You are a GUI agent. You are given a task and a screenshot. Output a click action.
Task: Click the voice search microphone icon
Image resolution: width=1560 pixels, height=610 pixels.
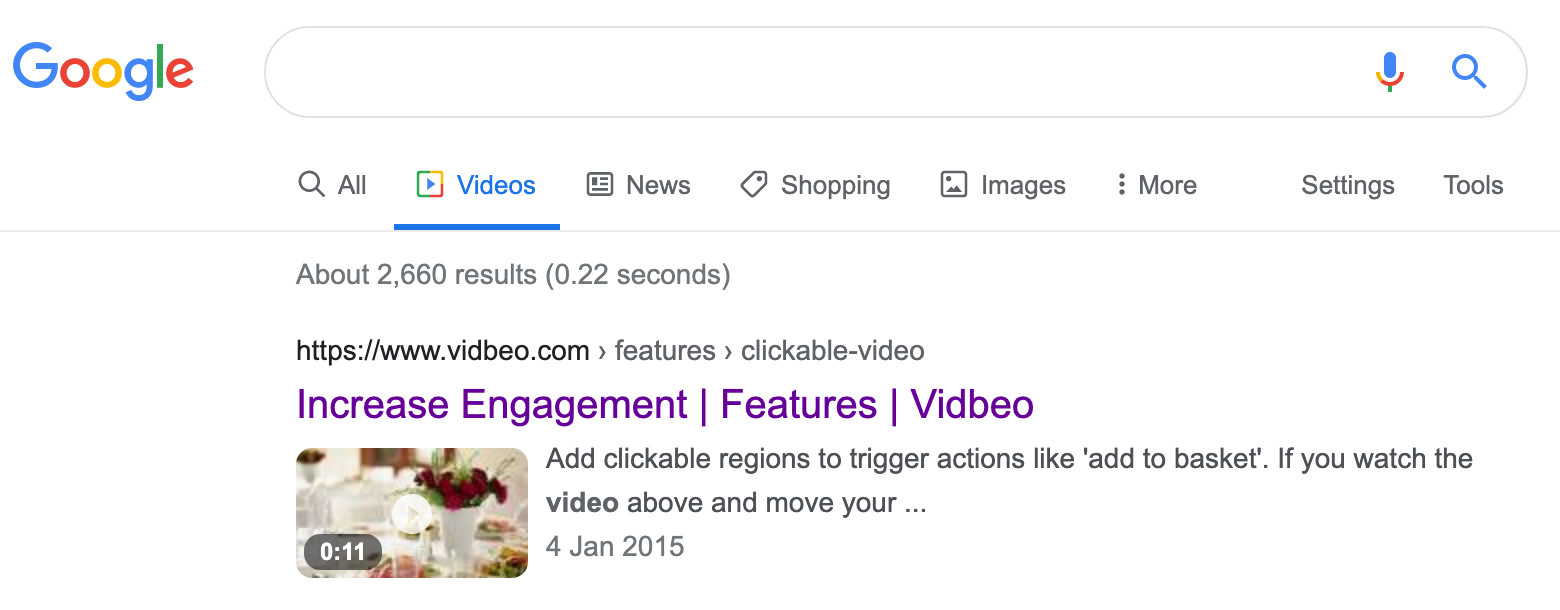click(1388, 71)
